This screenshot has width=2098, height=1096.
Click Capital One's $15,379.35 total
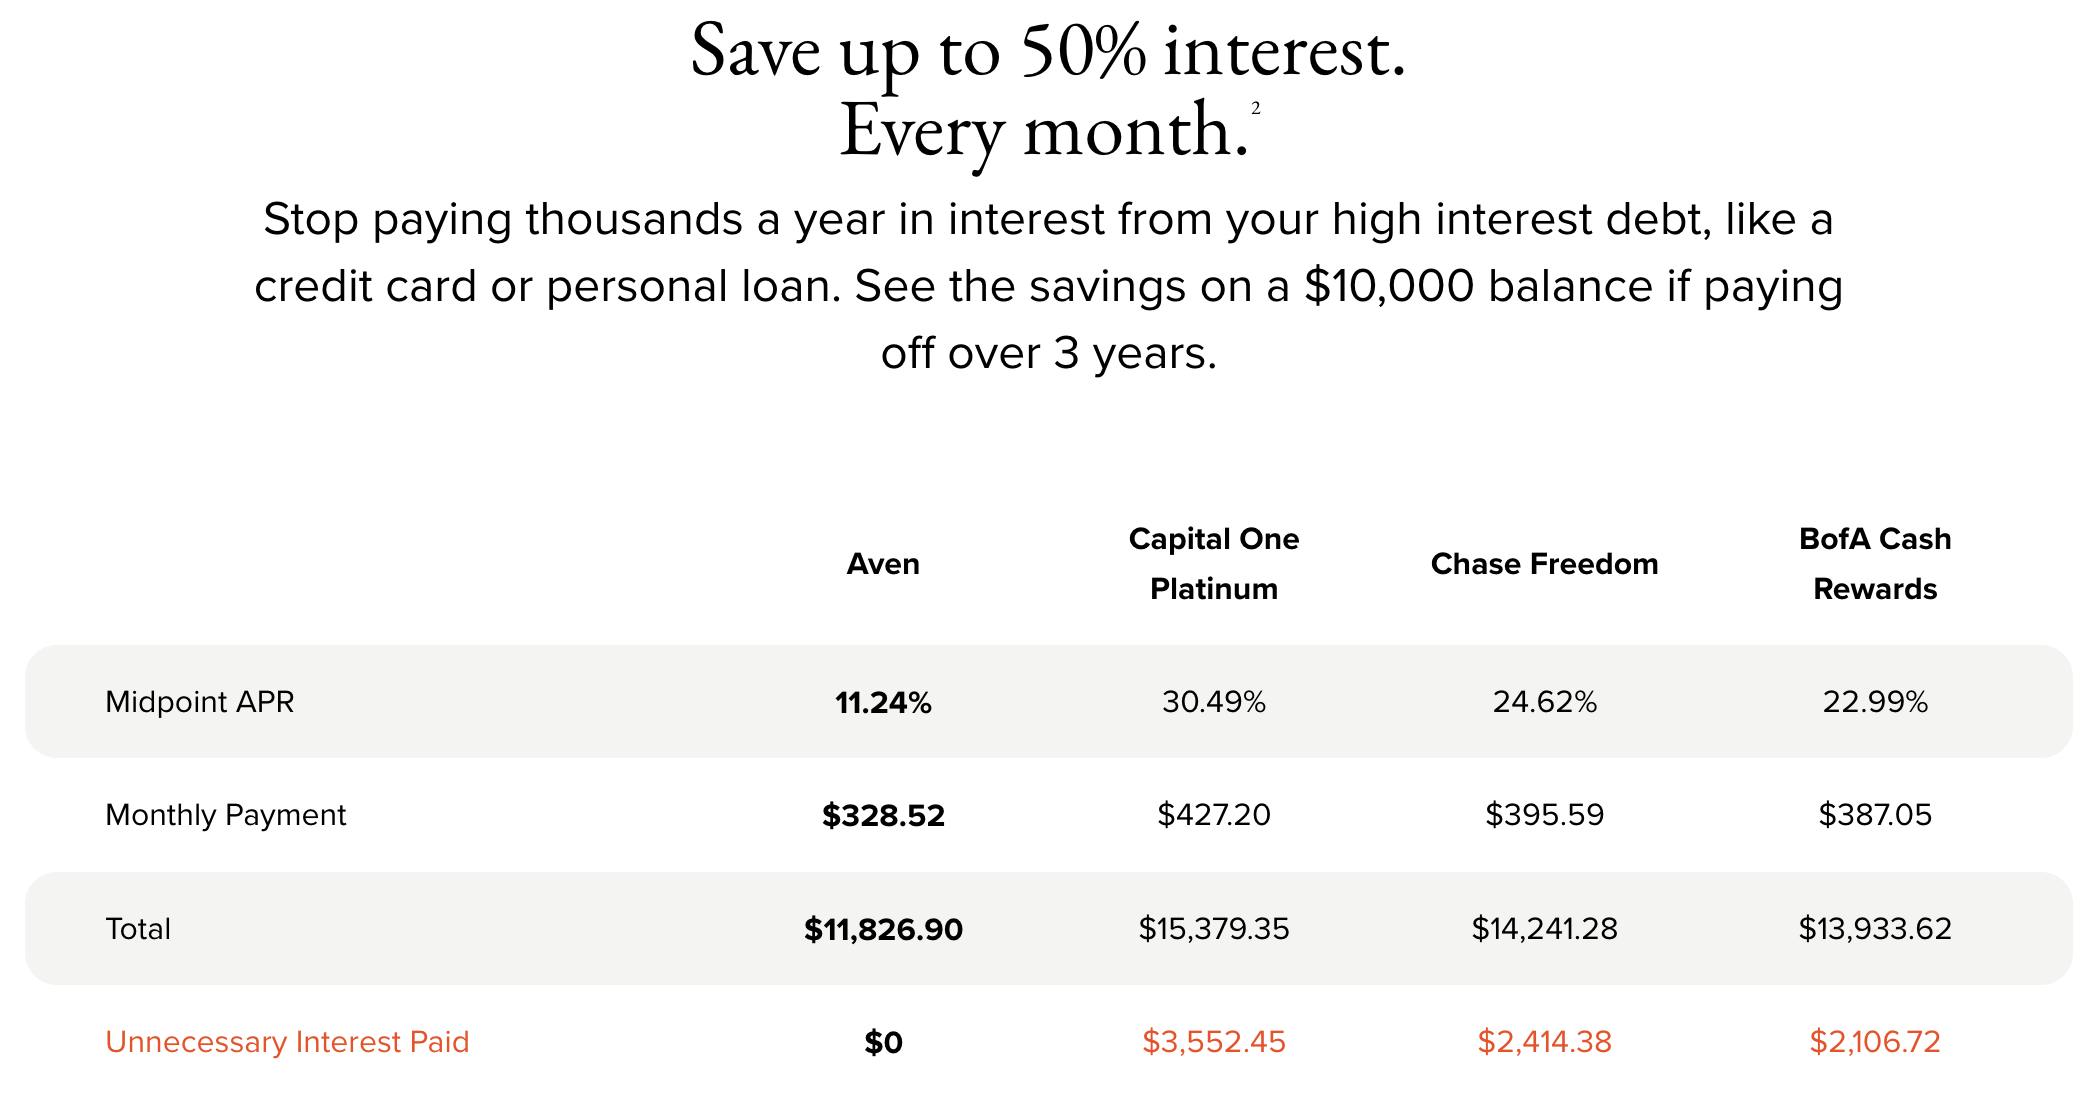[x=1213, y=929]
